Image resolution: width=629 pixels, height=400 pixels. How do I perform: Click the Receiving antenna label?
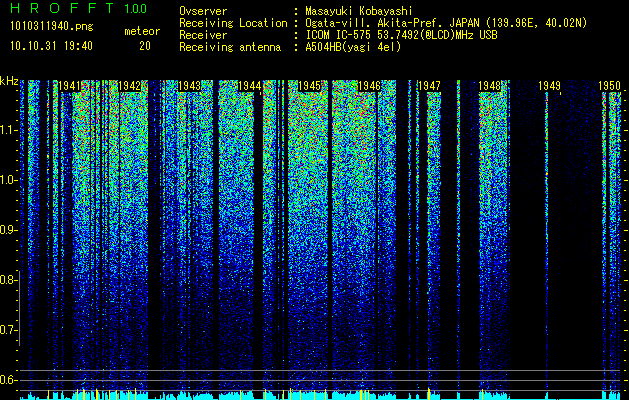[230, 47]
